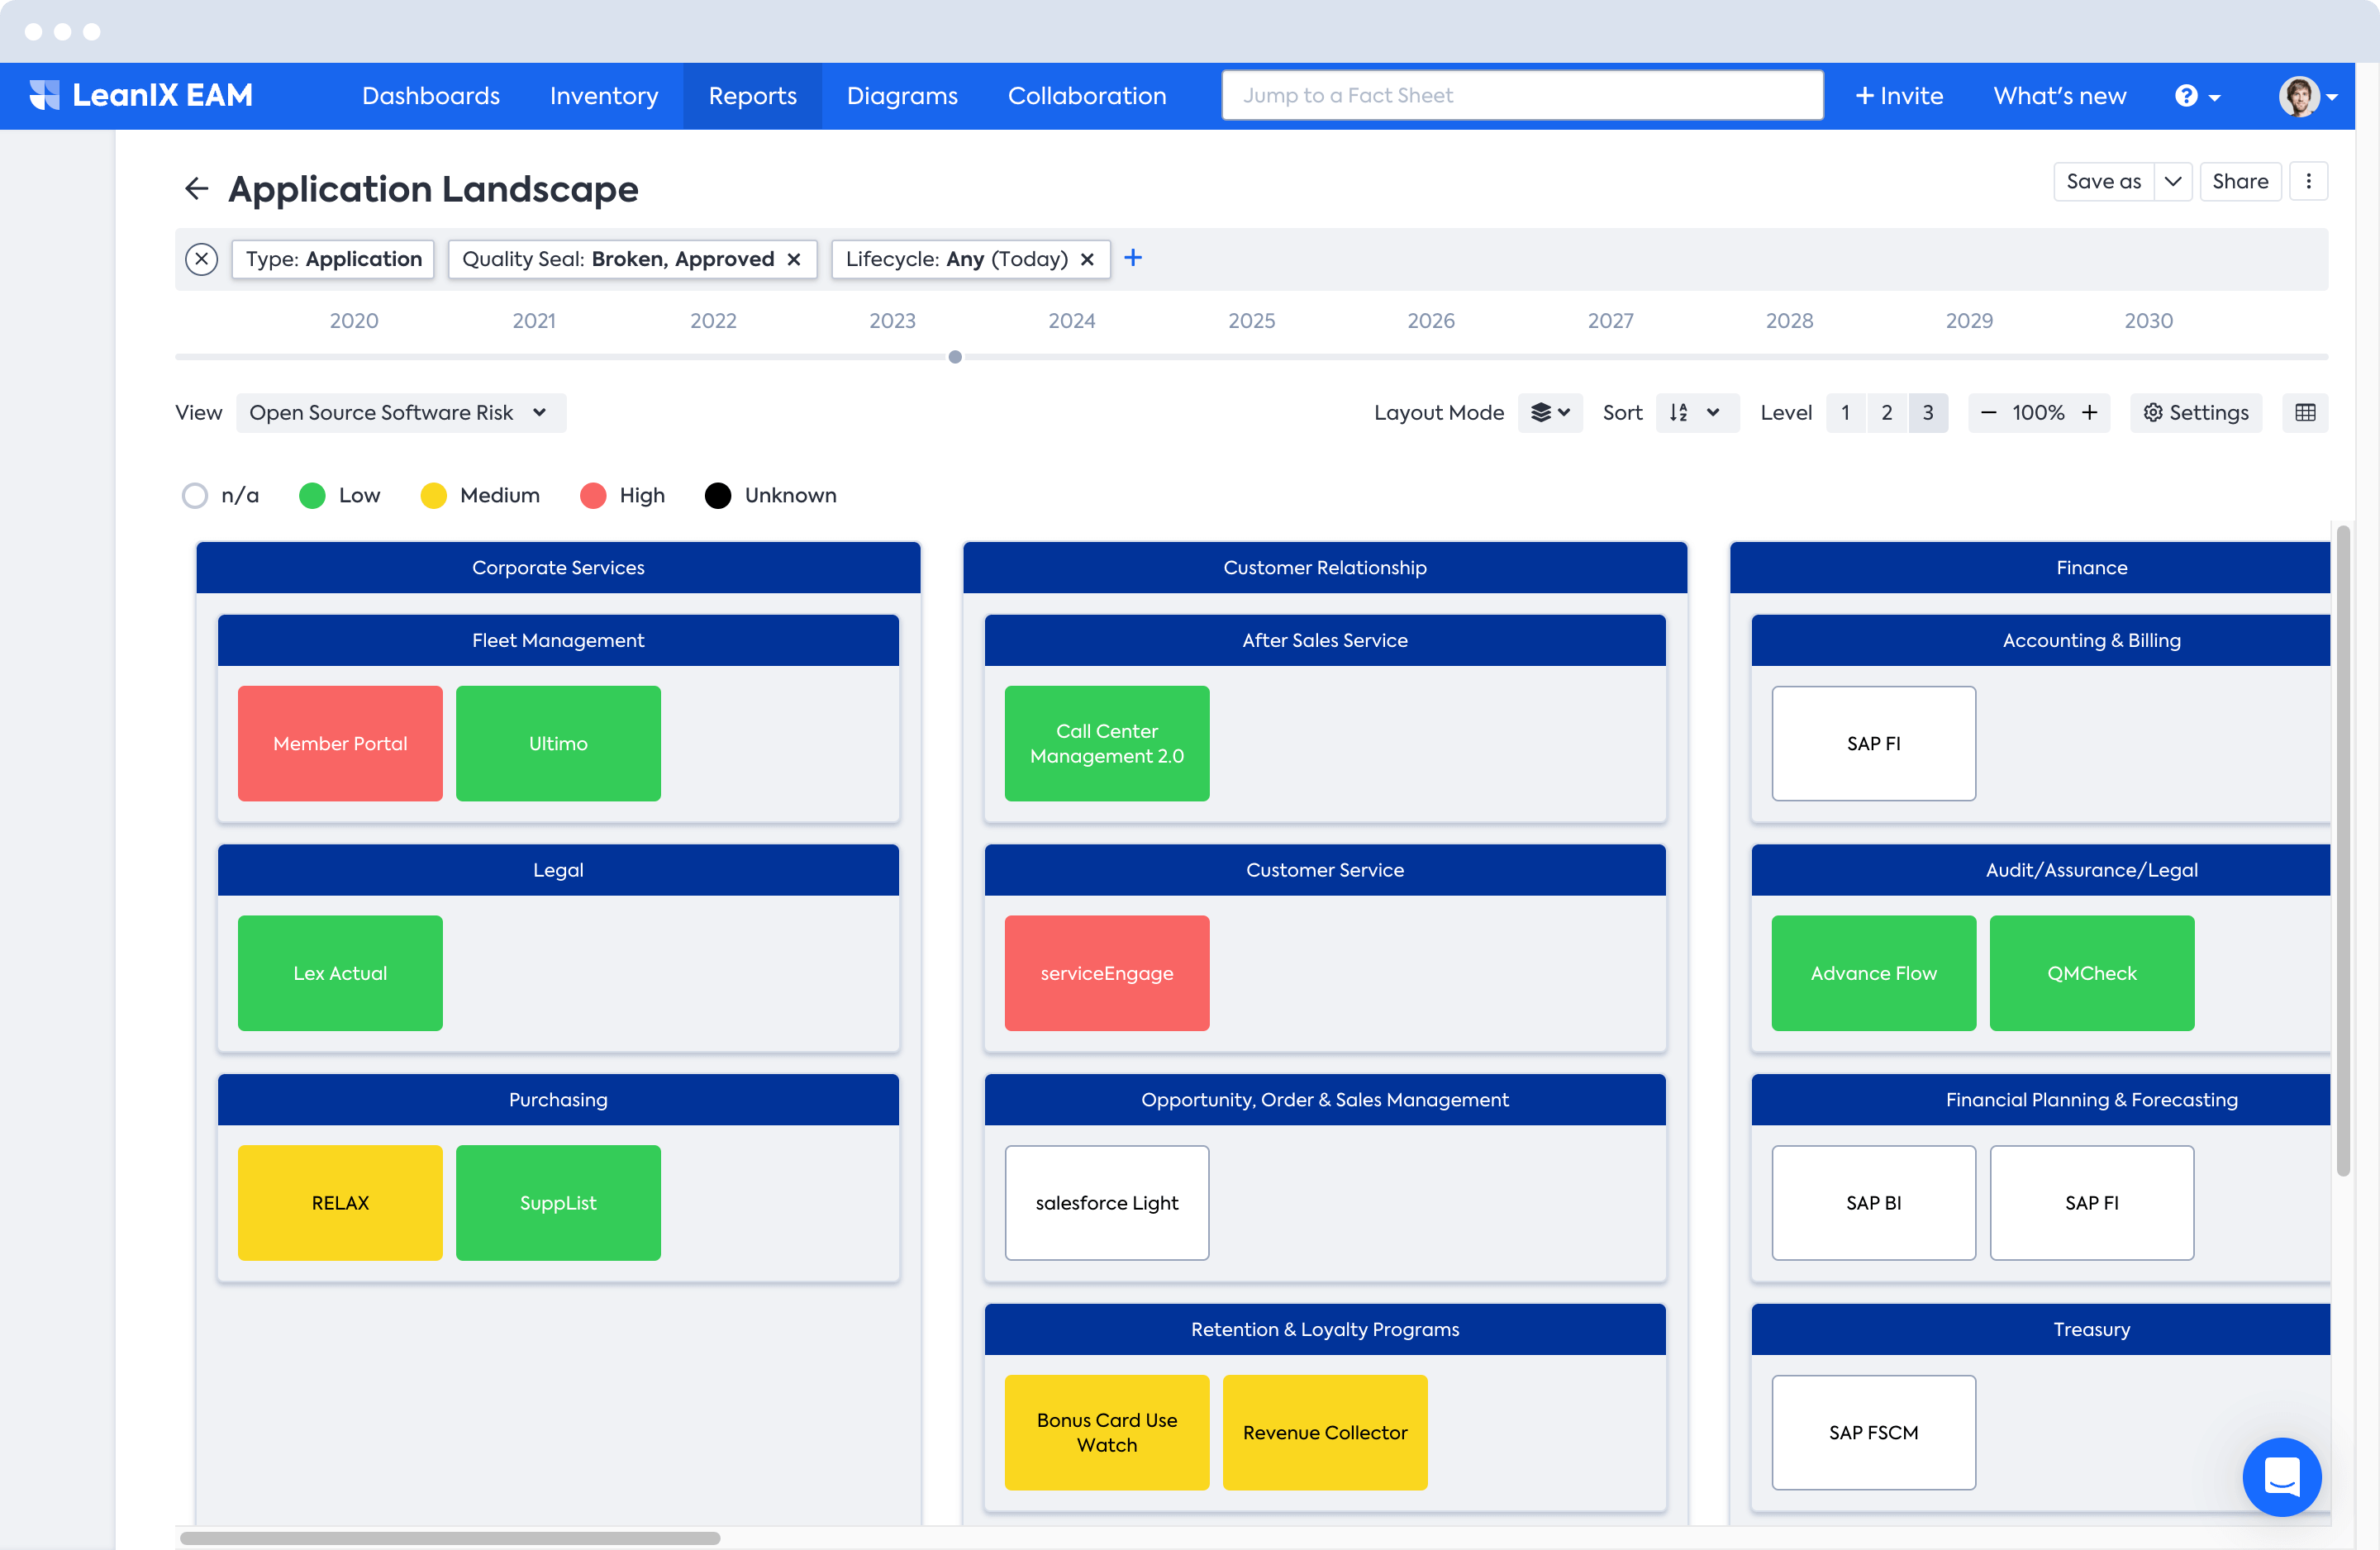Open the user avatar menu
This screenshot has width=2380, height=1550.
click(2308, 96)
